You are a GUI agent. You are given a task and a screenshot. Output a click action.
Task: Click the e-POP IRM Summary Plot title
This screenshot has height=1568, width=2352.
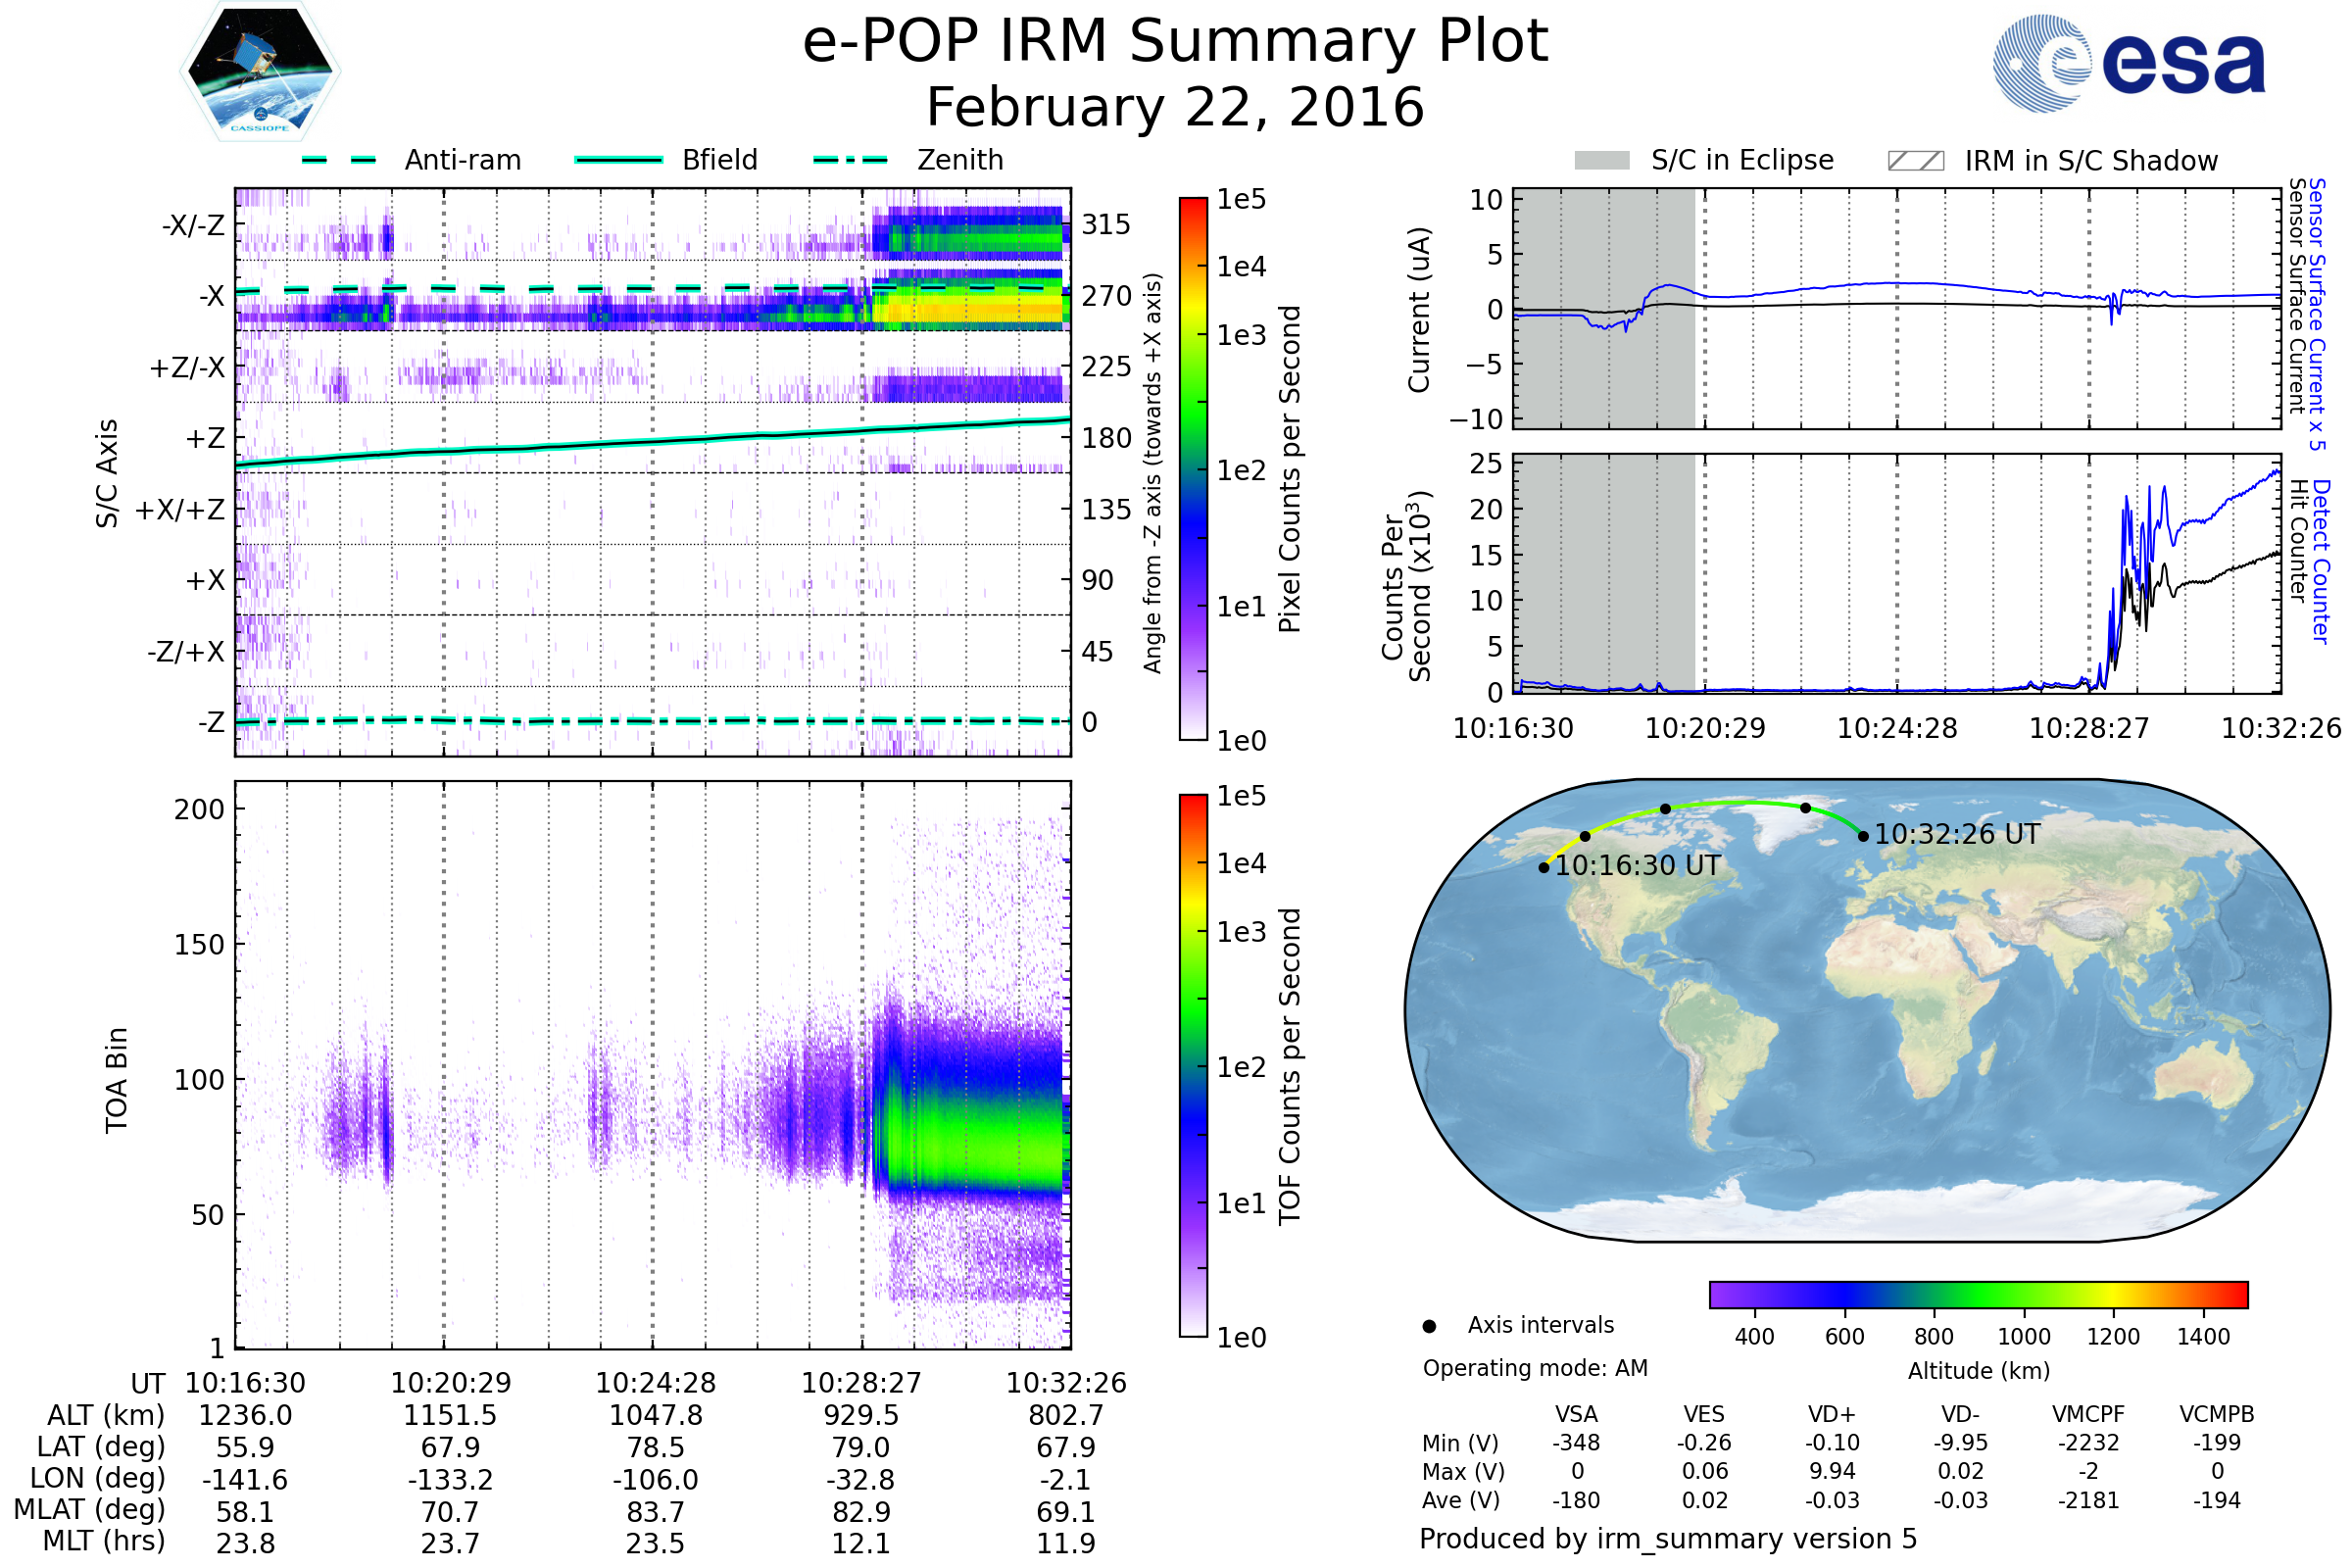[1175, 42]
